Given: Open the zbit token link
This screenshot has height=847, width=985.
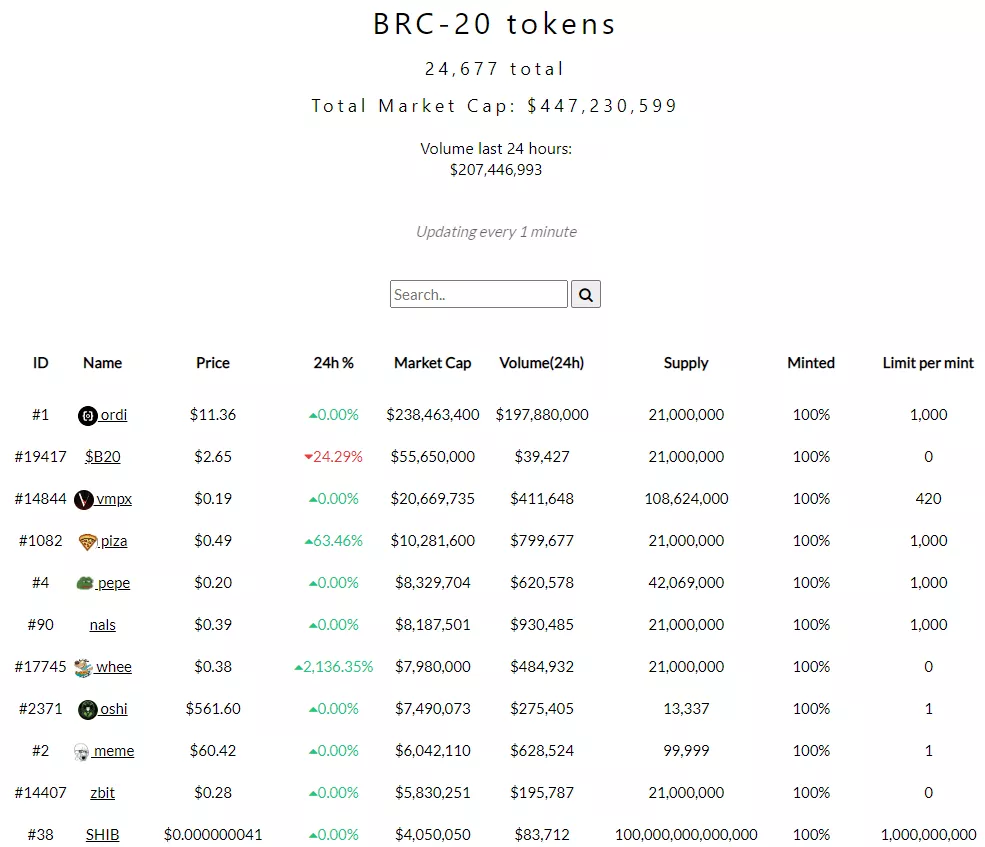Looking at the screenshot, I should (x=102, y=793).
